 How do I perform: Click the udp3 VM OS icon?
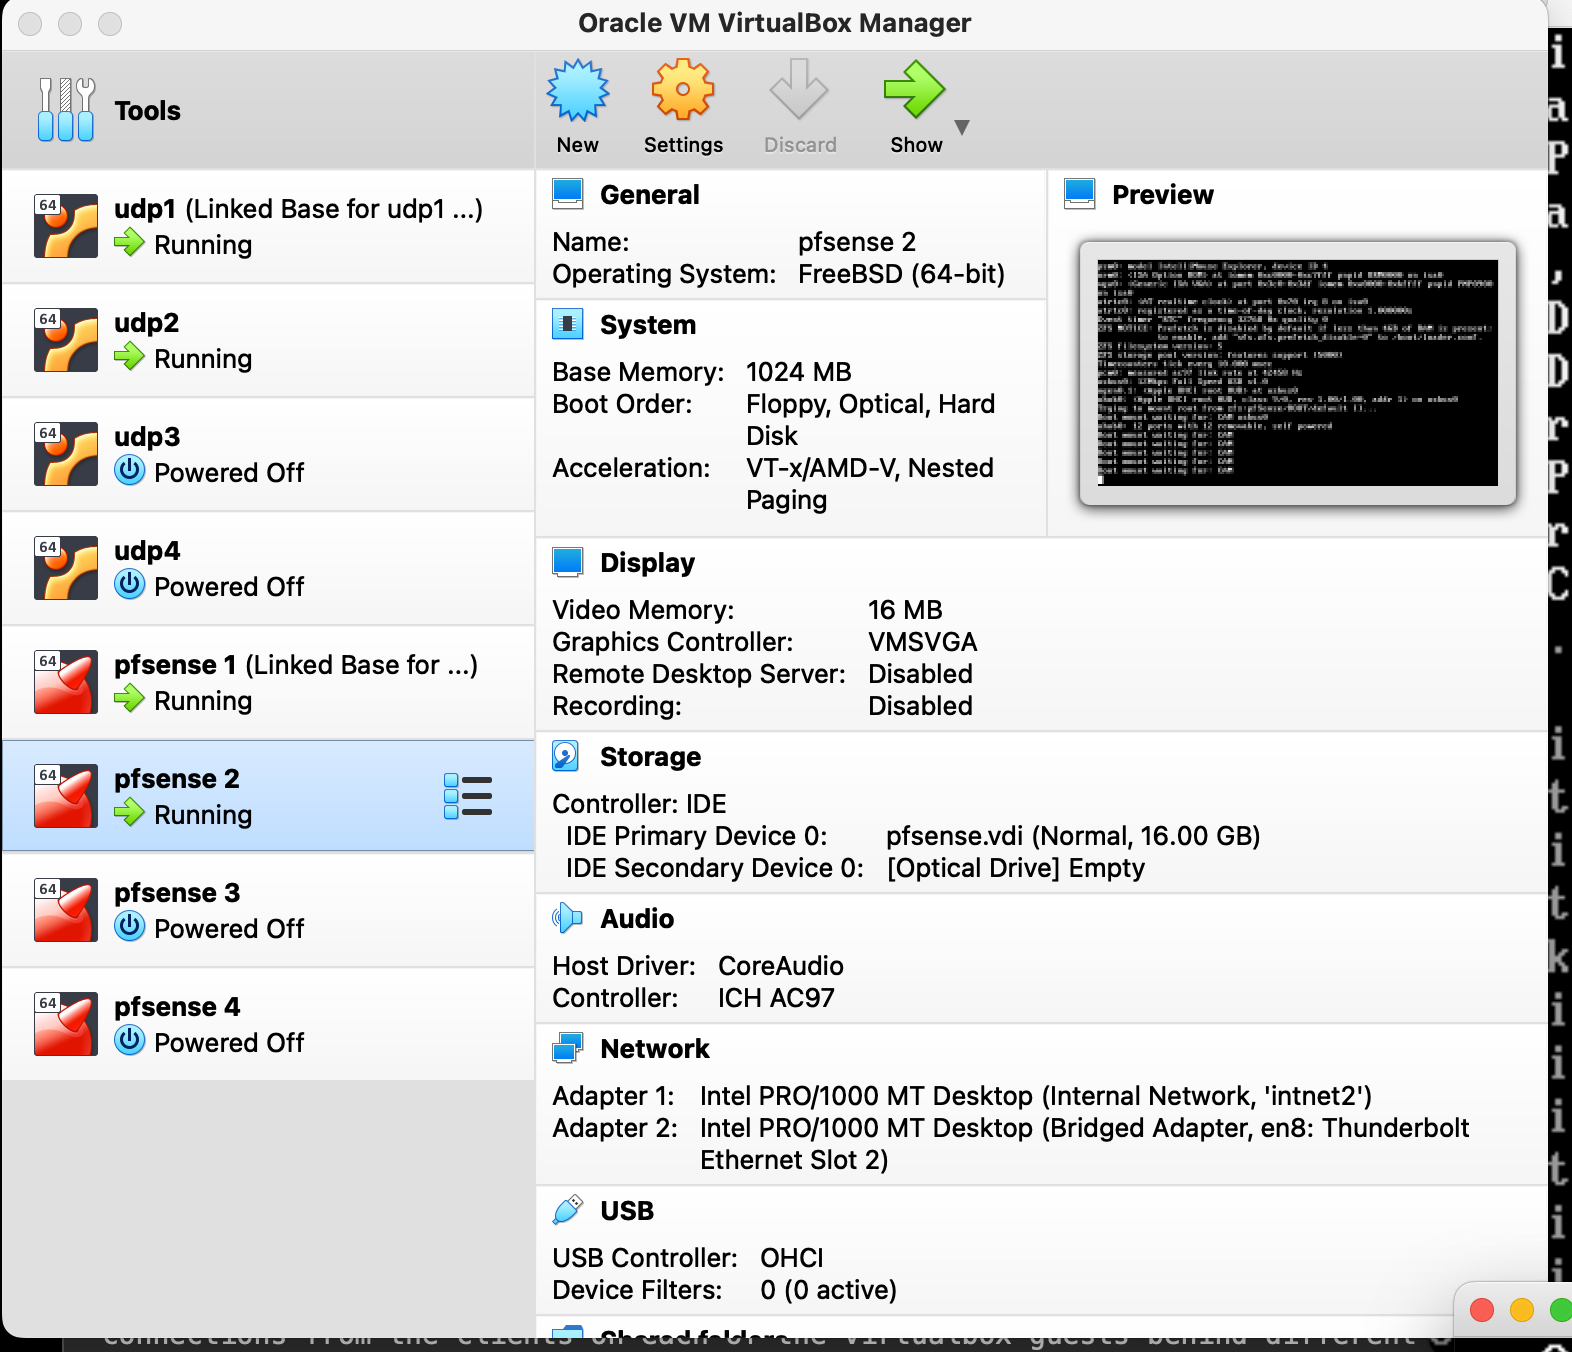click(x=66, y=454)
